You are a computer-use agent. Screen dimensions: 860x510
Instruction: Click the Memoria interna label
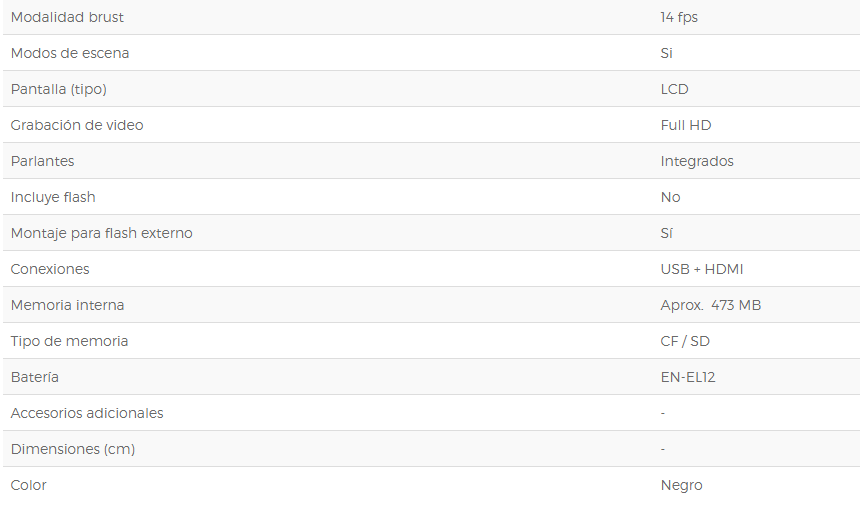[67, 305]
